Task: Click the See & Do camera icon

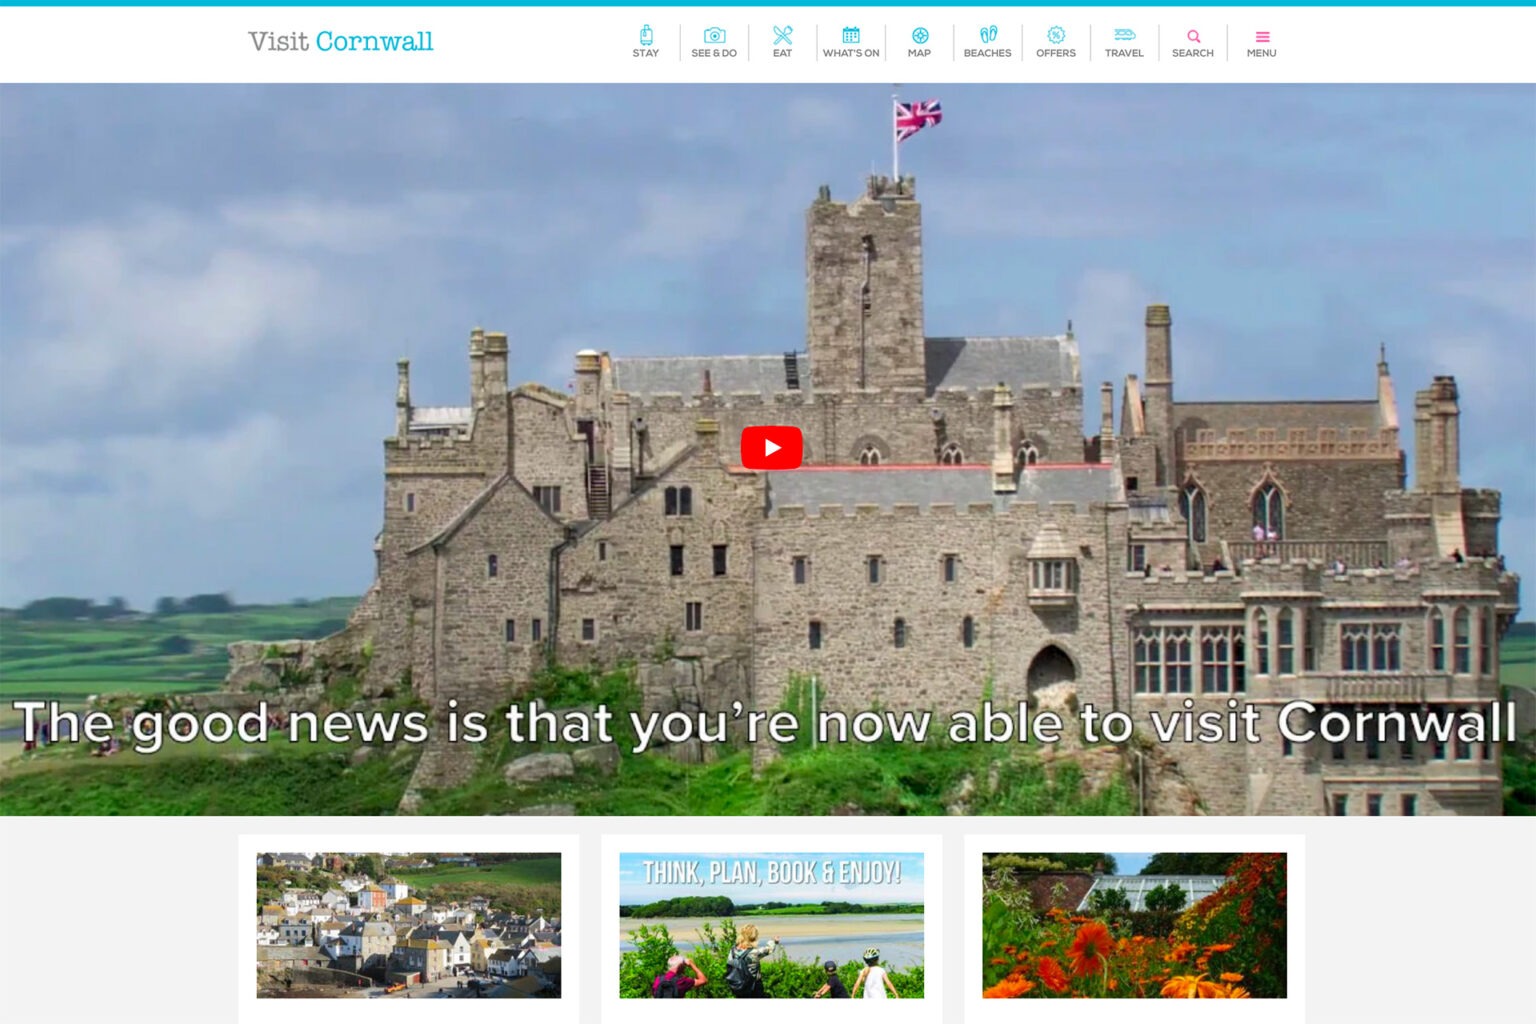Action: [714, 35]
